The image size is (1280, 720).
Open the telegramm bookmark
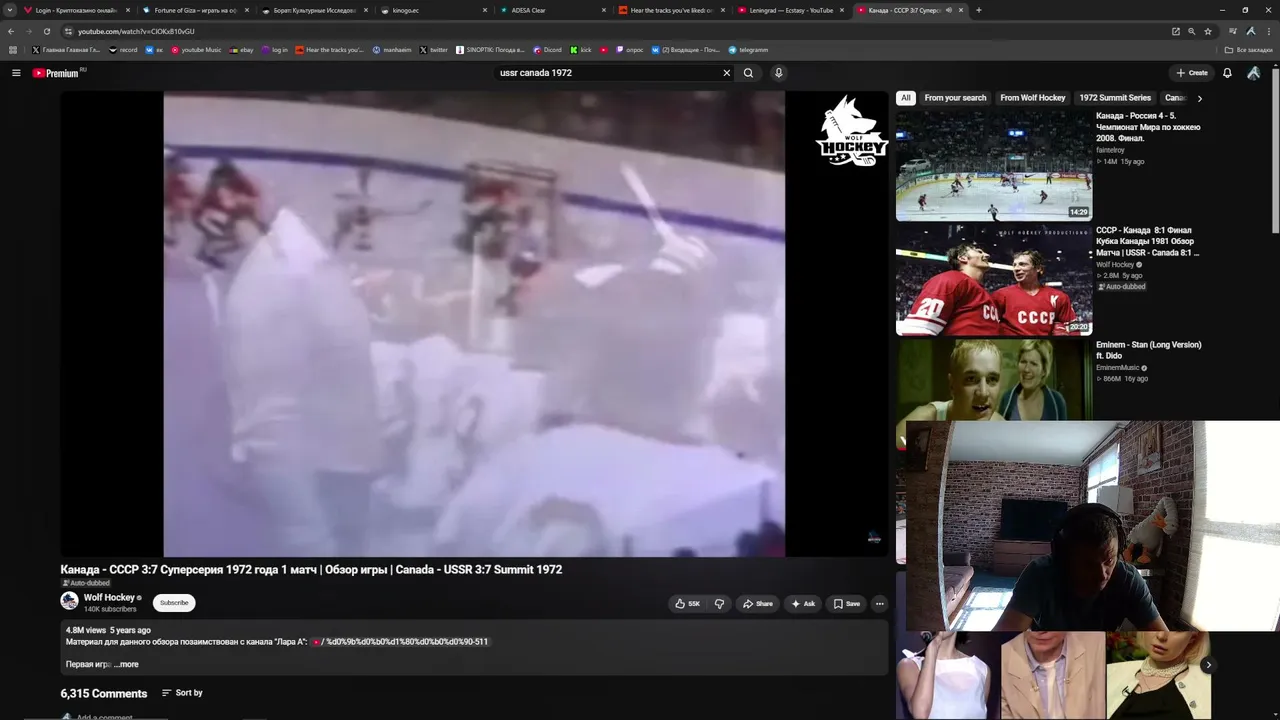click(x=748, y=50)
